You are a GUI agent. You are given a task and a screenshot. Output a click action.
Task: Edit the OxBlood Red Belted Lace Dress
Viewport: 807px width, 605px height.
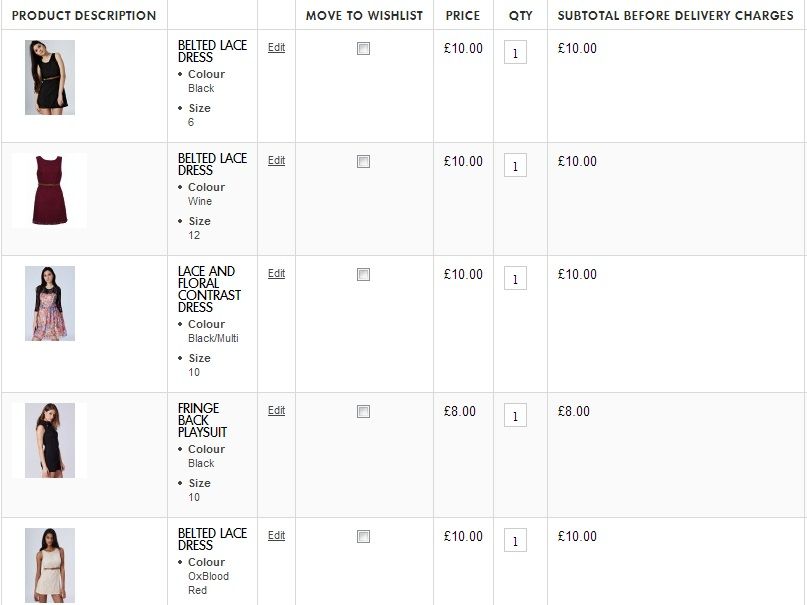tap(276, 535)
